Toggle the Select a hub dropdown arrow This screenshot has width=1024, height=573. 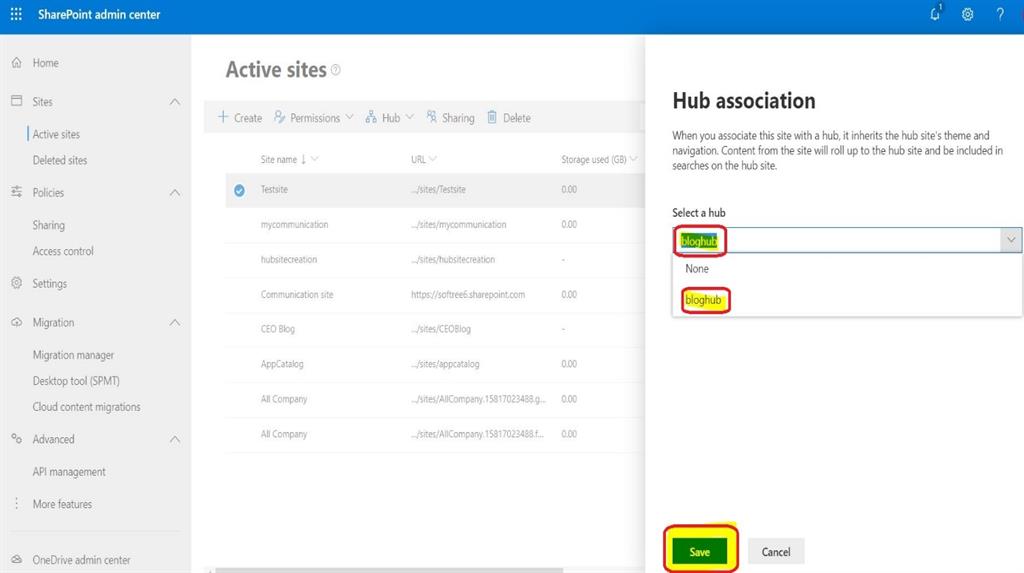tap(1010, 240)
